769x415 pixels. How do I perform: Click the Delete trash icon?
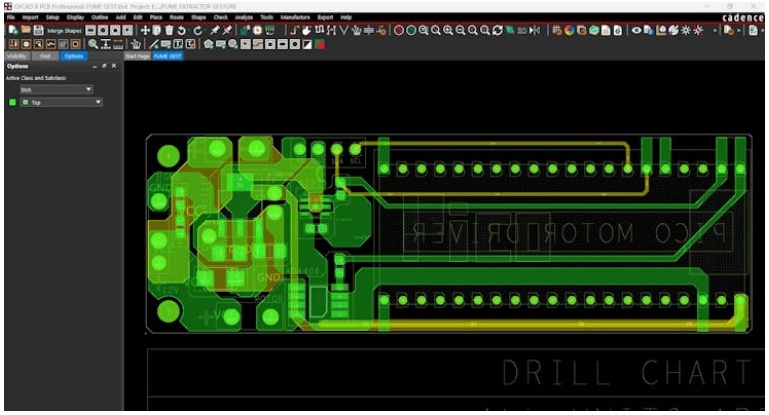169,31
